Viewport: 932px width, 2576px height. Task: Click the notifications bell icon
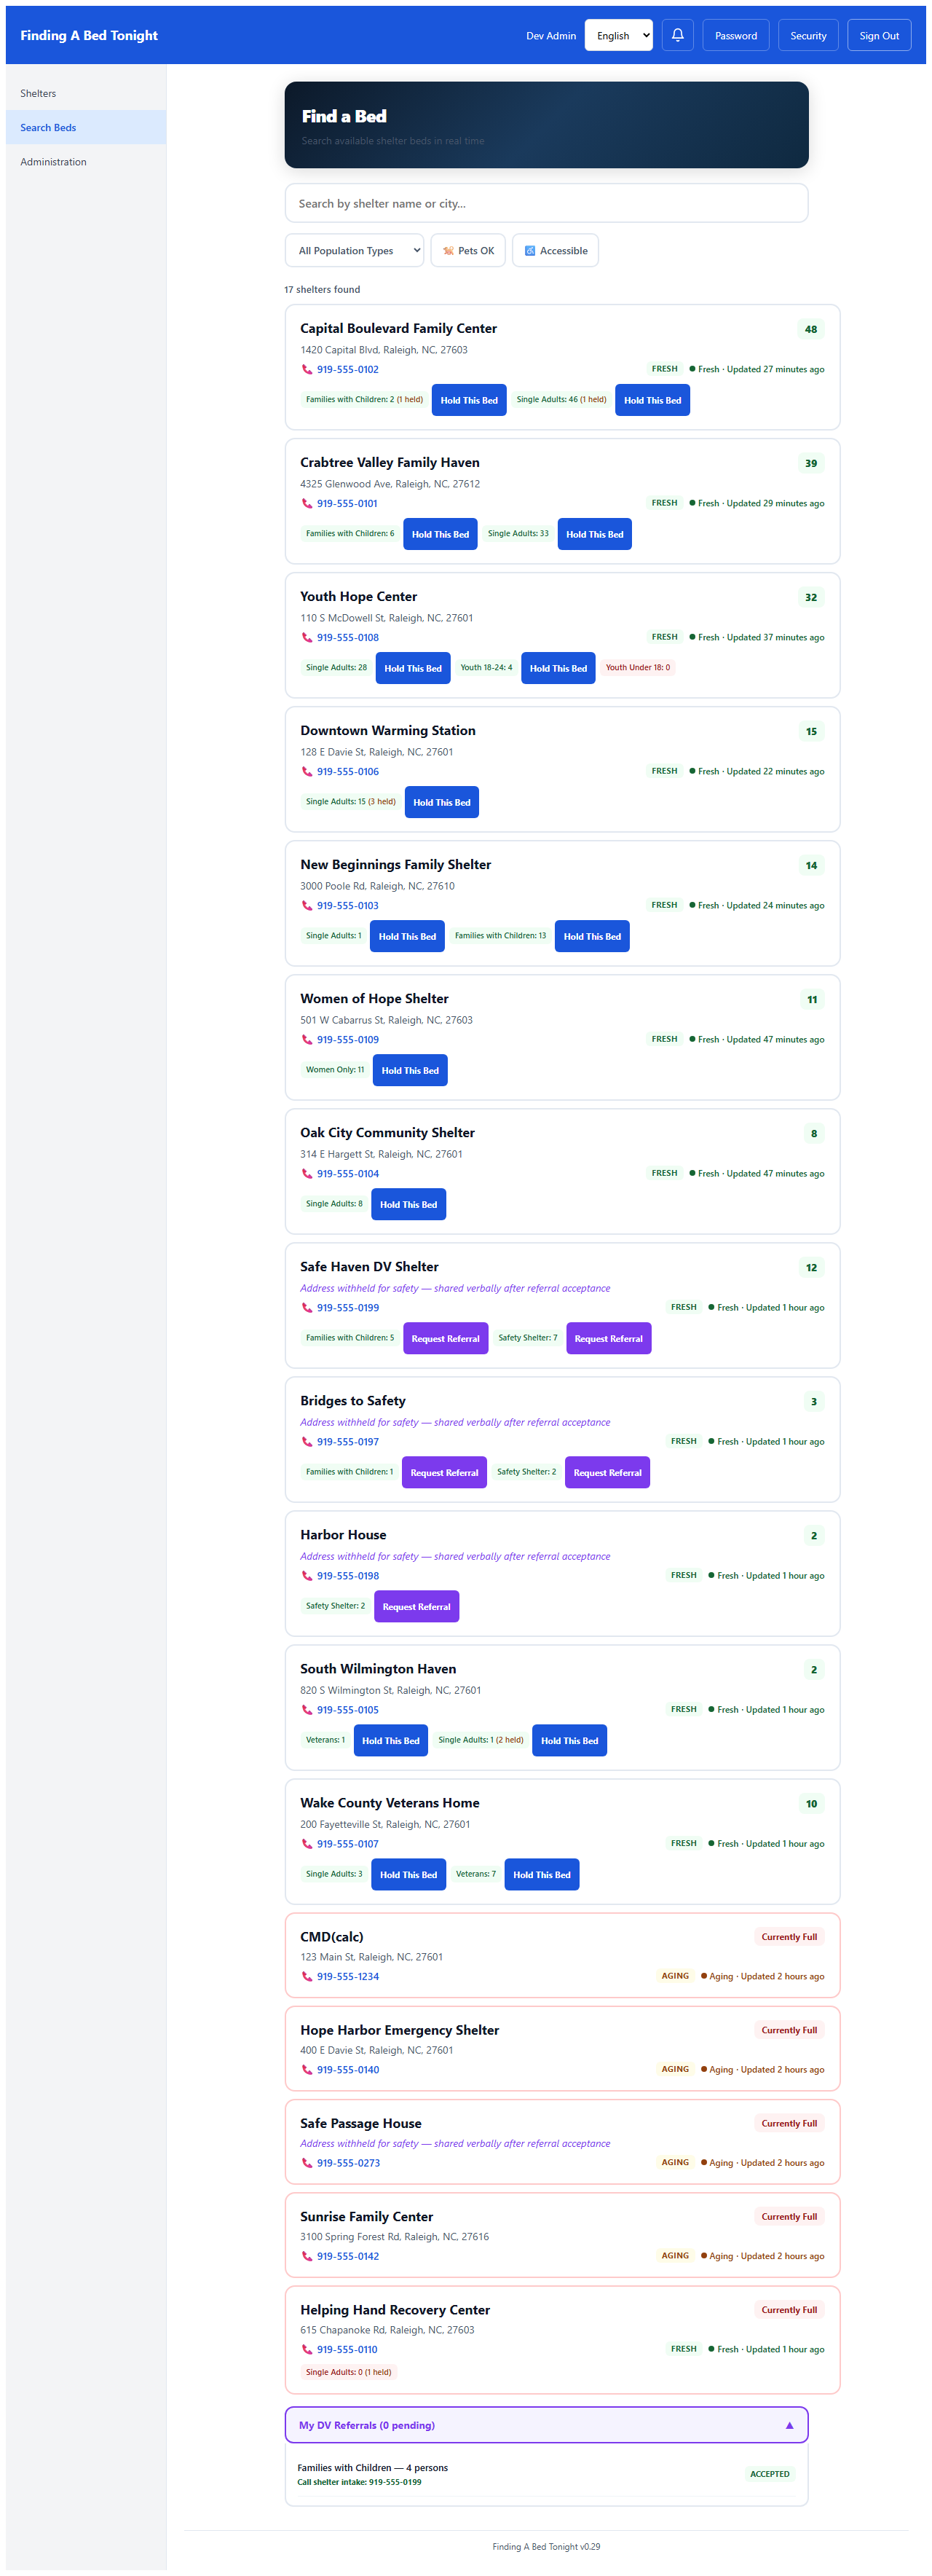point(677,35)
